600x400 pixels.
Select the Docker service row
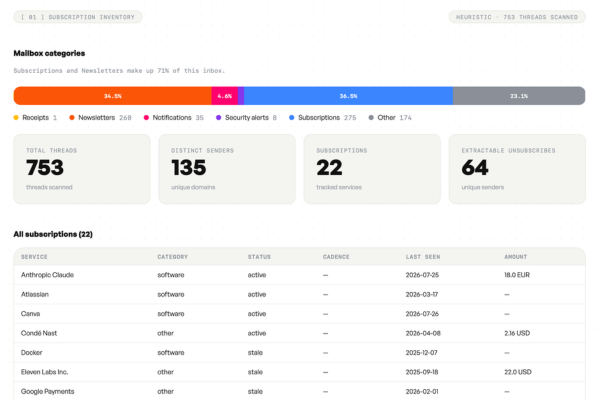point(299,353)
